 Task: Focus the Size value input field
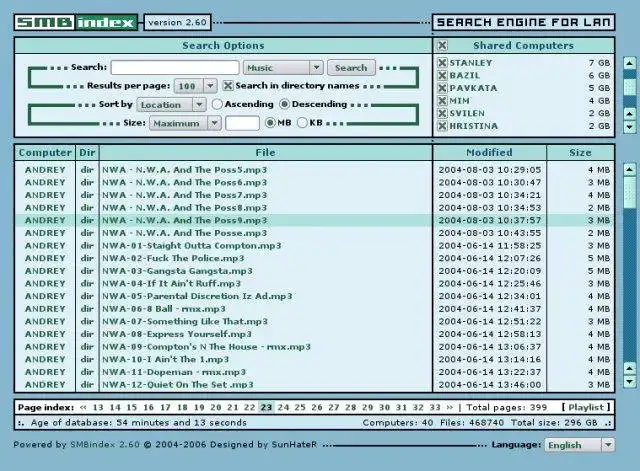(x=242, y=123)
